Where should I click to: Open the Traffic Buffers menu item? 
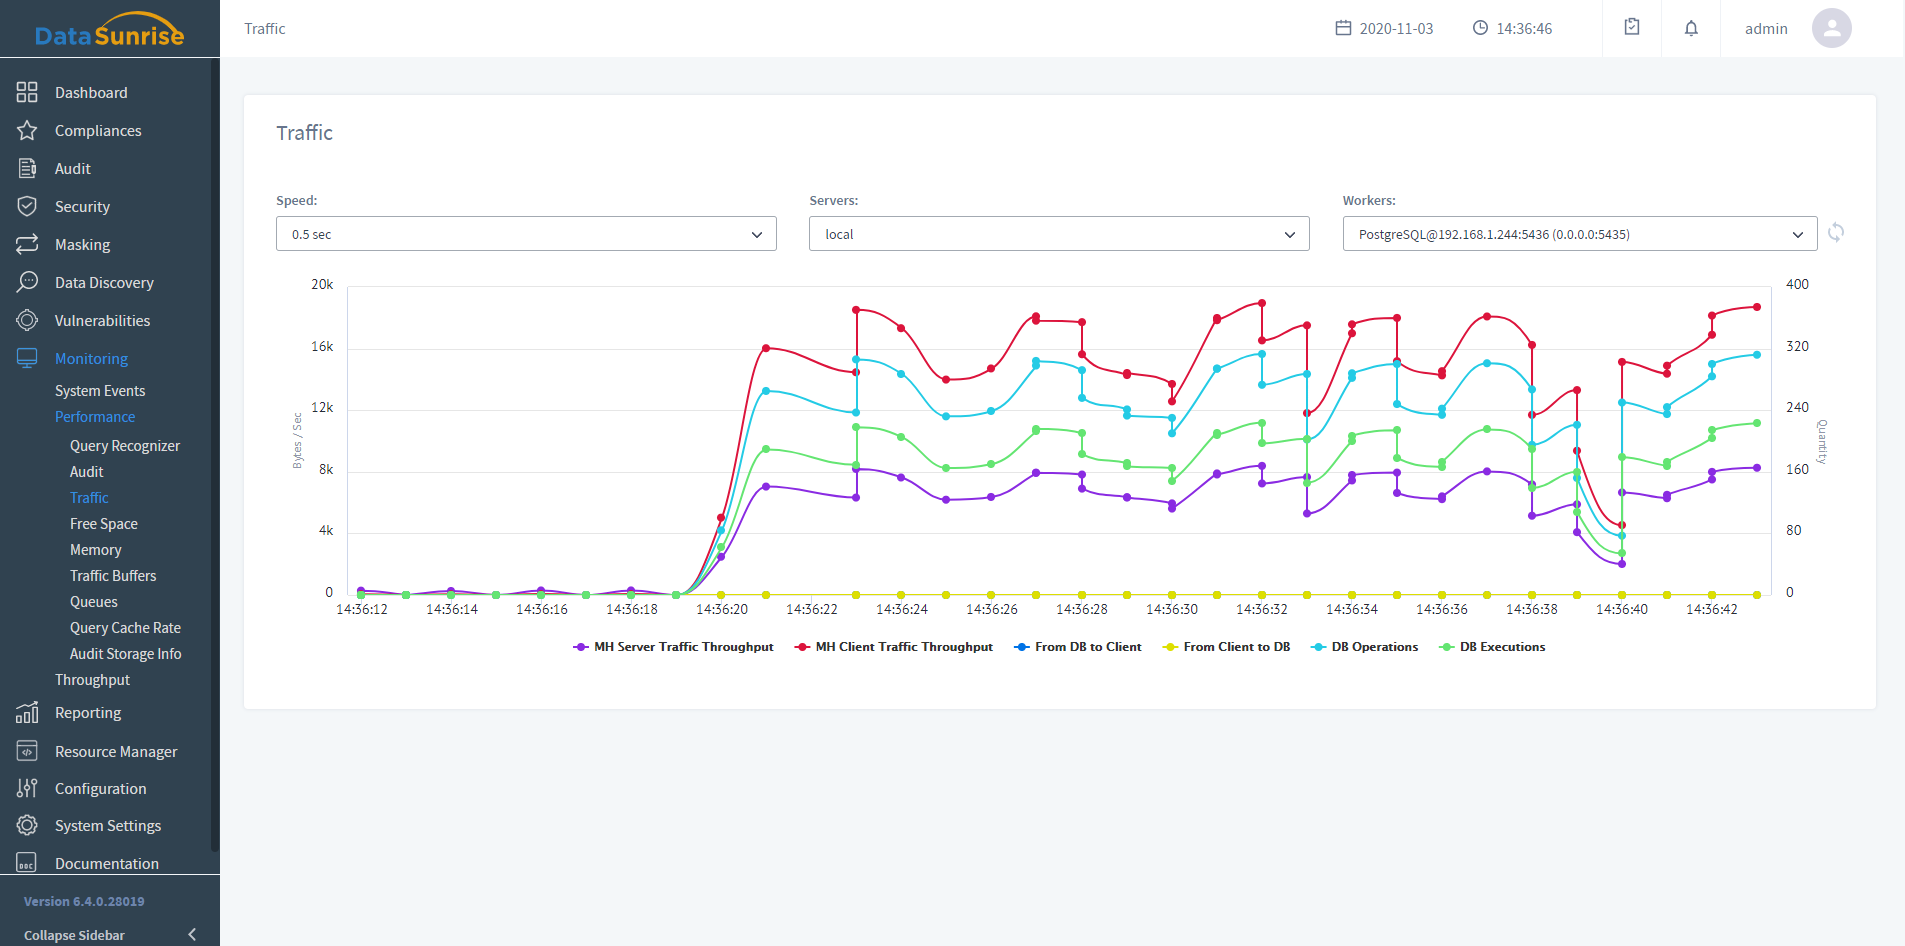coord(113,576)
